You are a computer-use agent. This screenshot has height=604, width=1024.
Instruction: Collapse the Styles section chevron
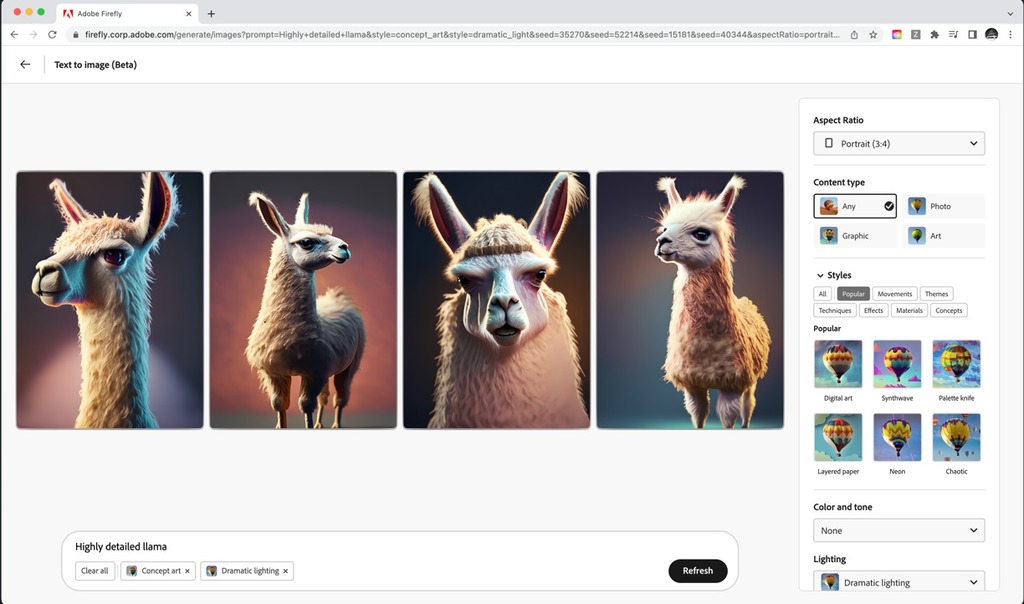(820, 276)
